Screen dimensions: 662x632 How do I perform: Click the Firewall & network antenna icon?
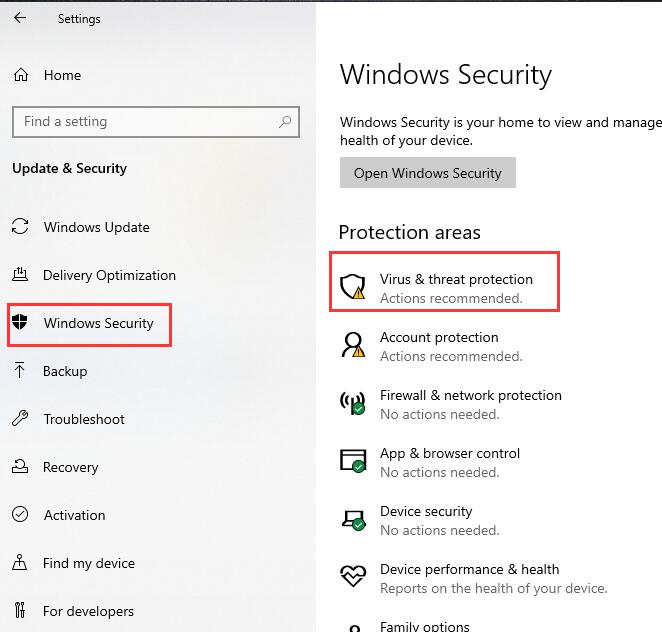point(353,403)
